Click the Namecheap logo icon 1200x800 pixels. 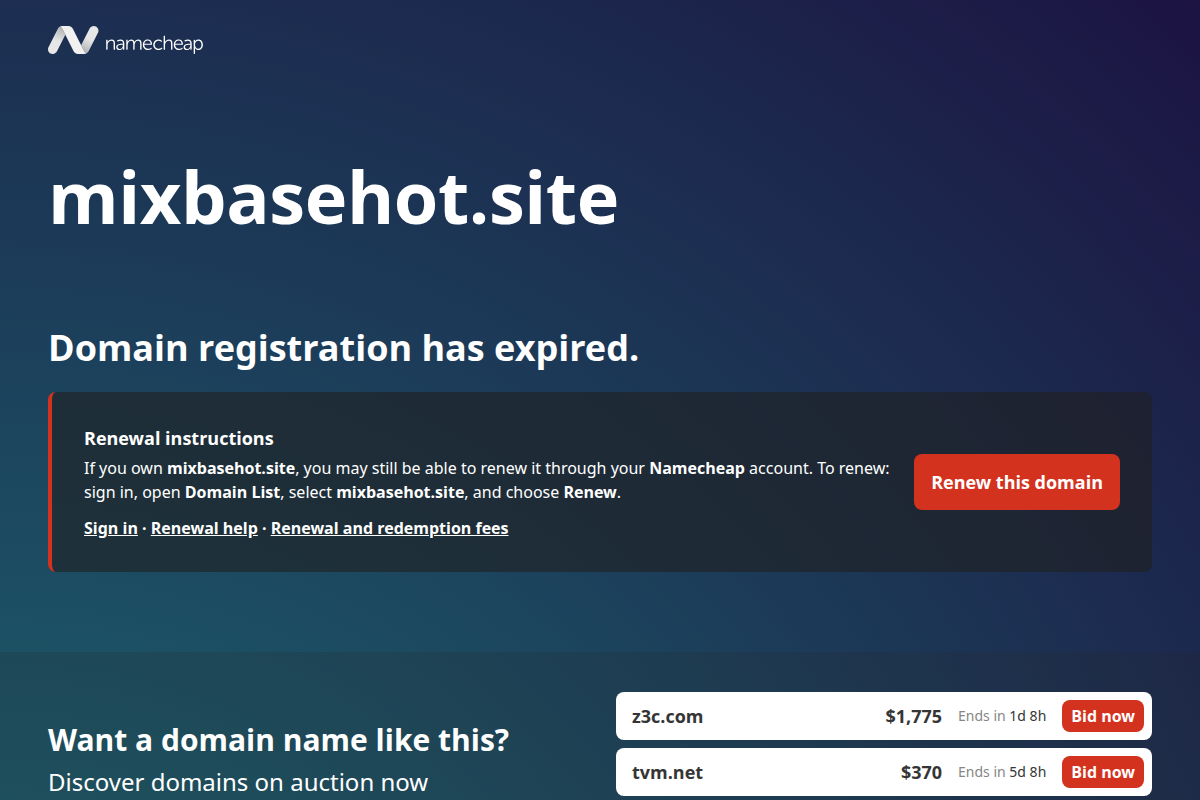pyautogui.click(x=73, y=40)
